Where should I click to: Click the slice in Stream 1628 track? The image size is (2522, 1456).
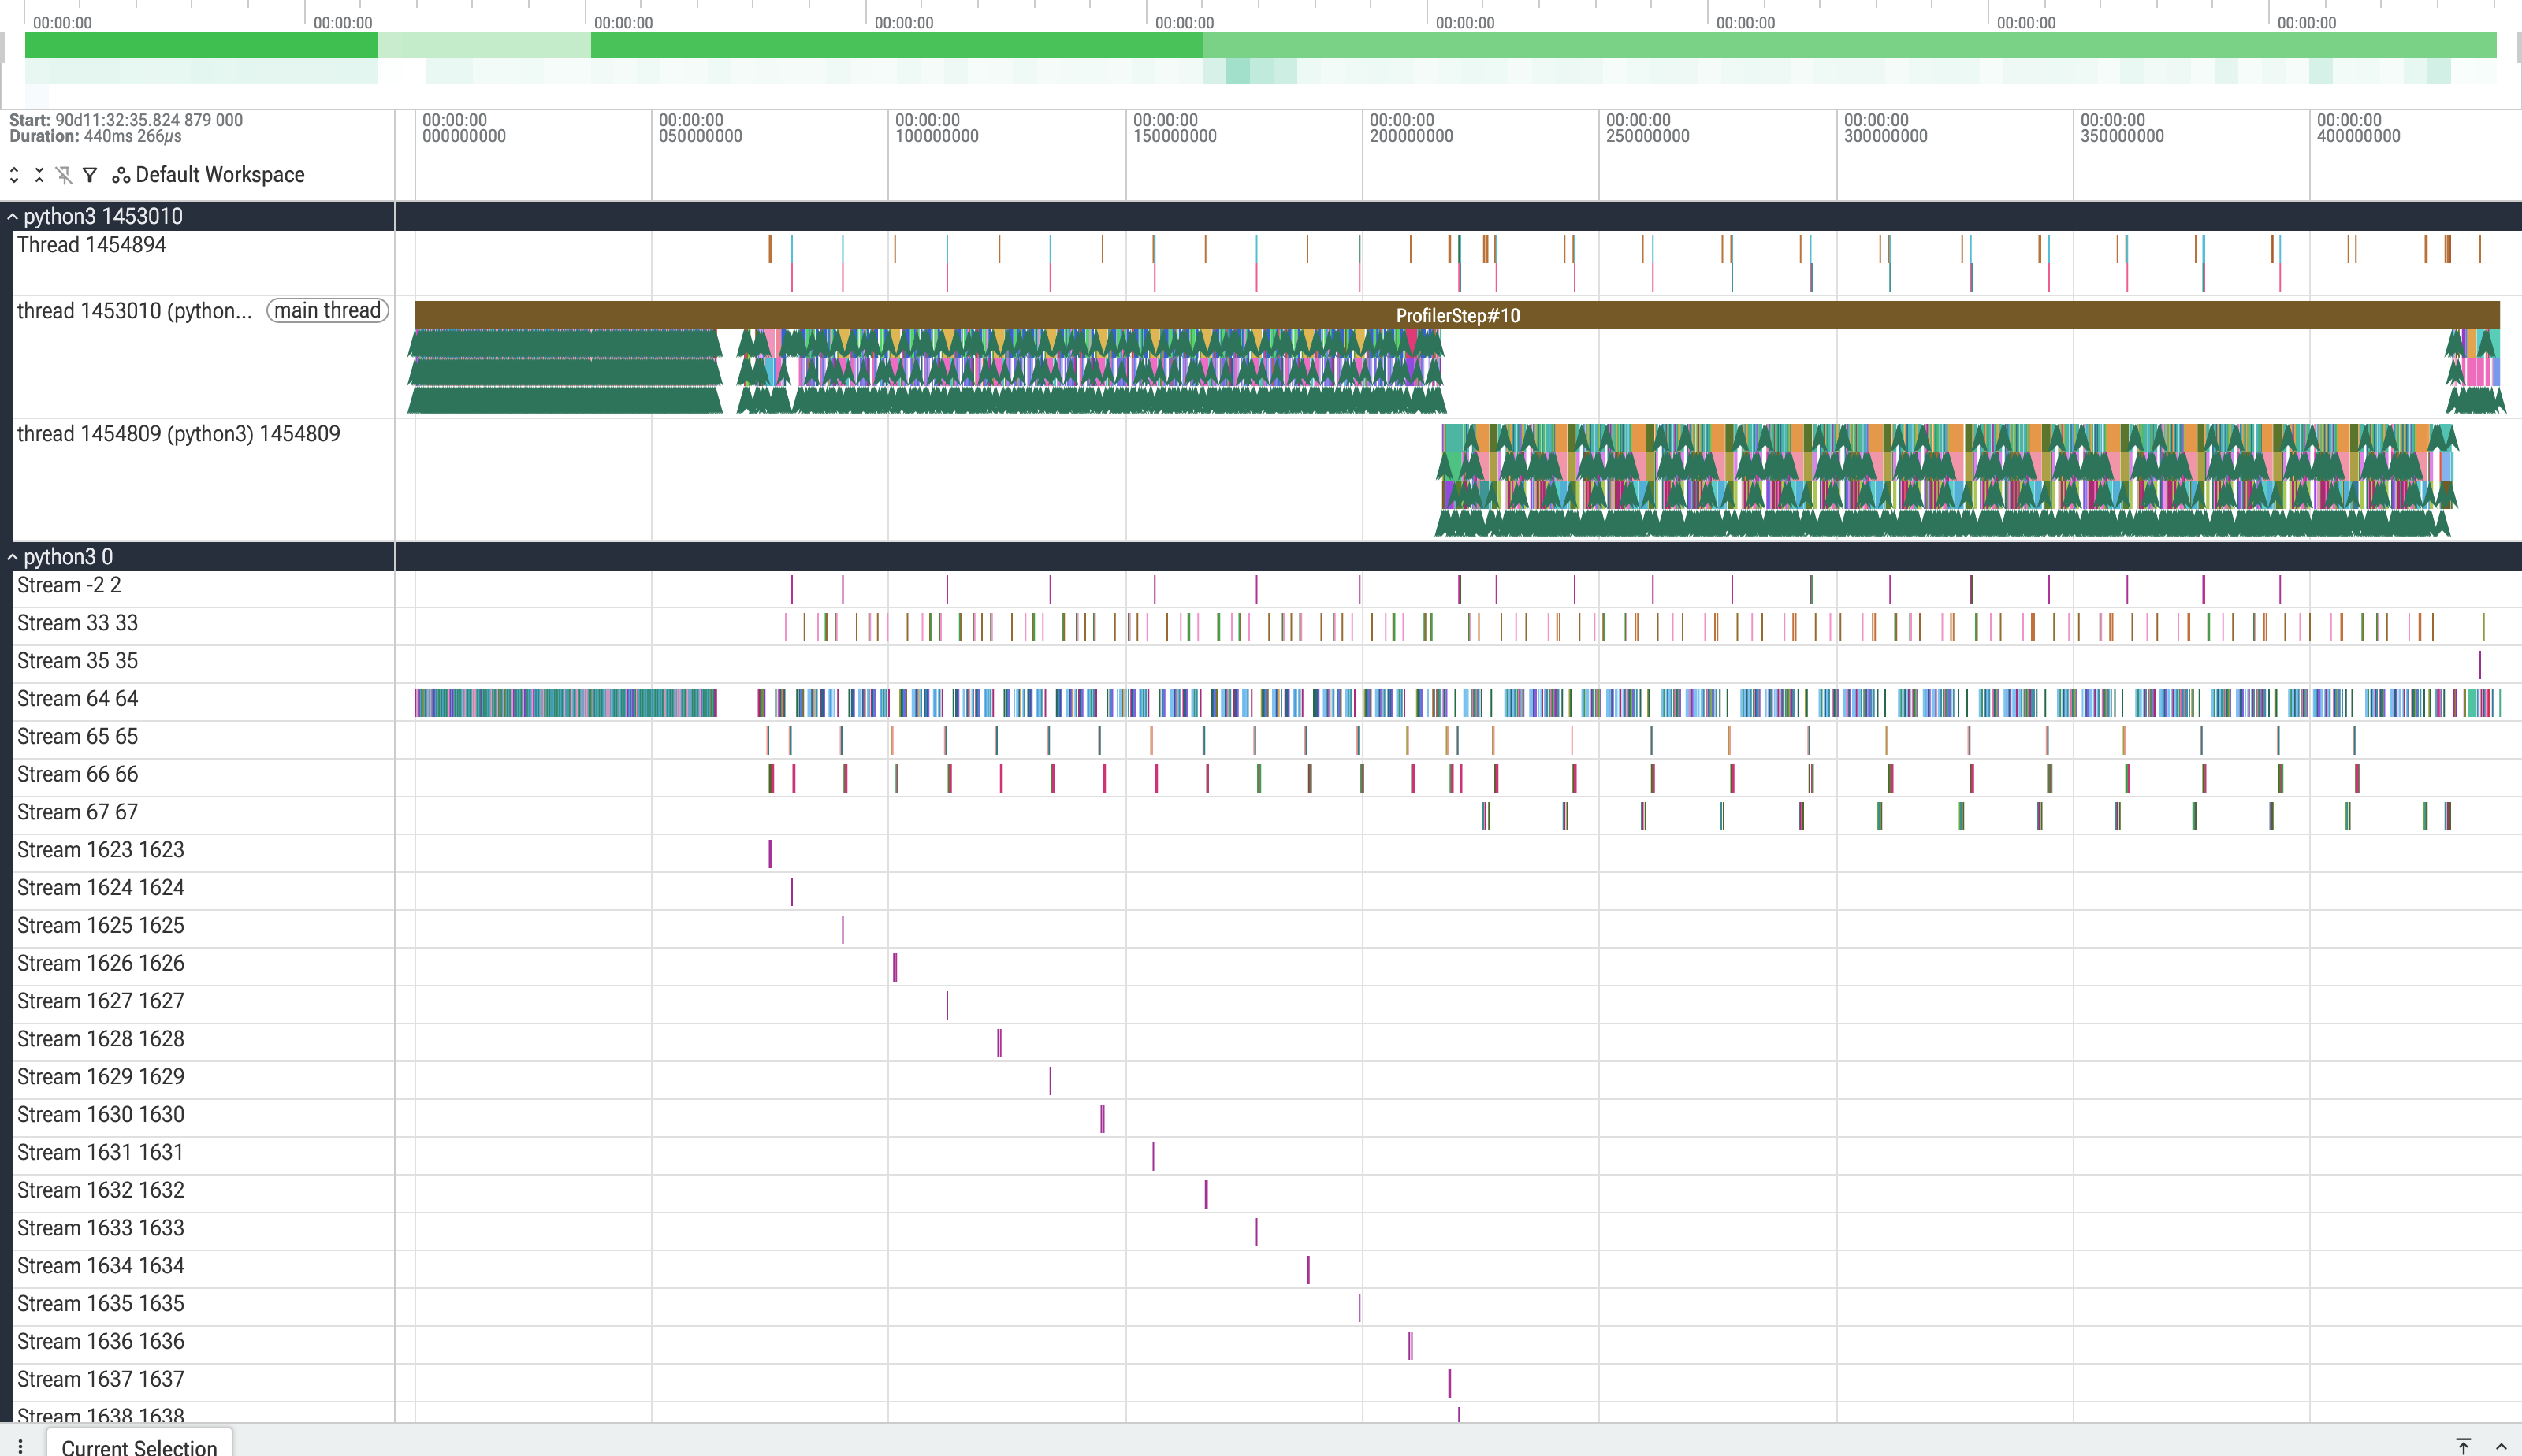tap(999, 1043)
